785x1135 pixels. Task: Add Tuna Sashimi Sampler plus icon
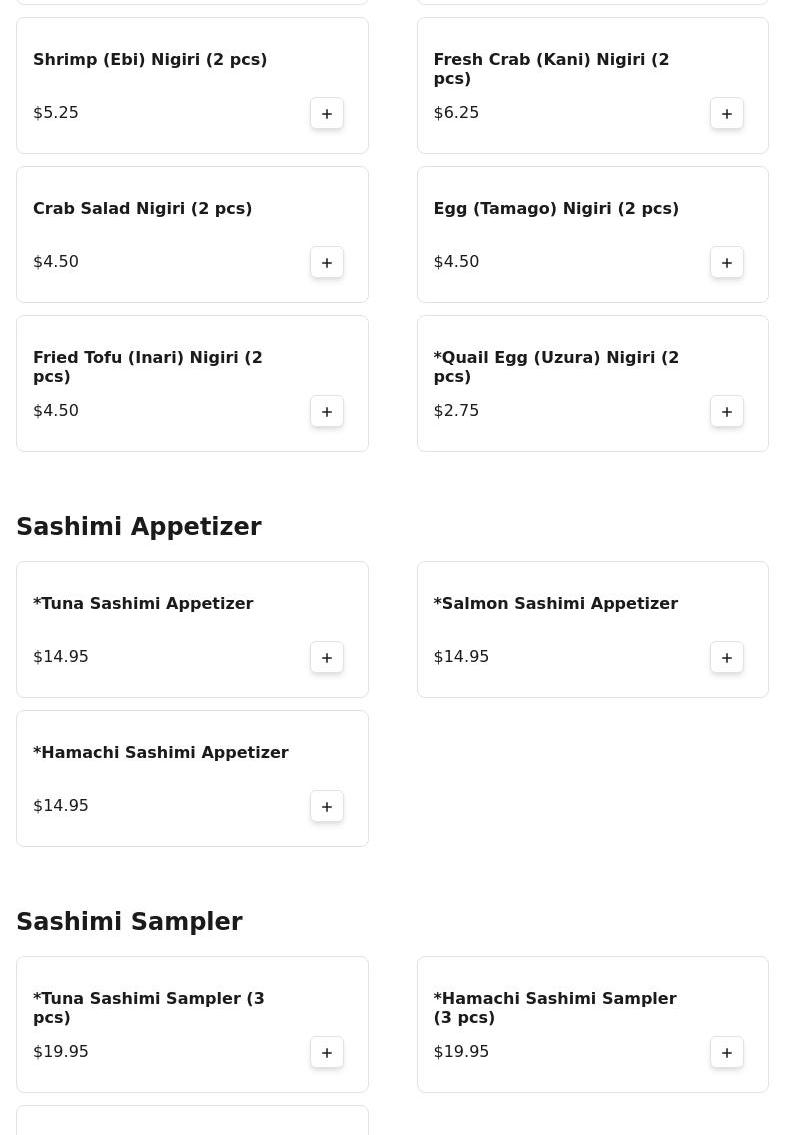[x=327, y=1053]
